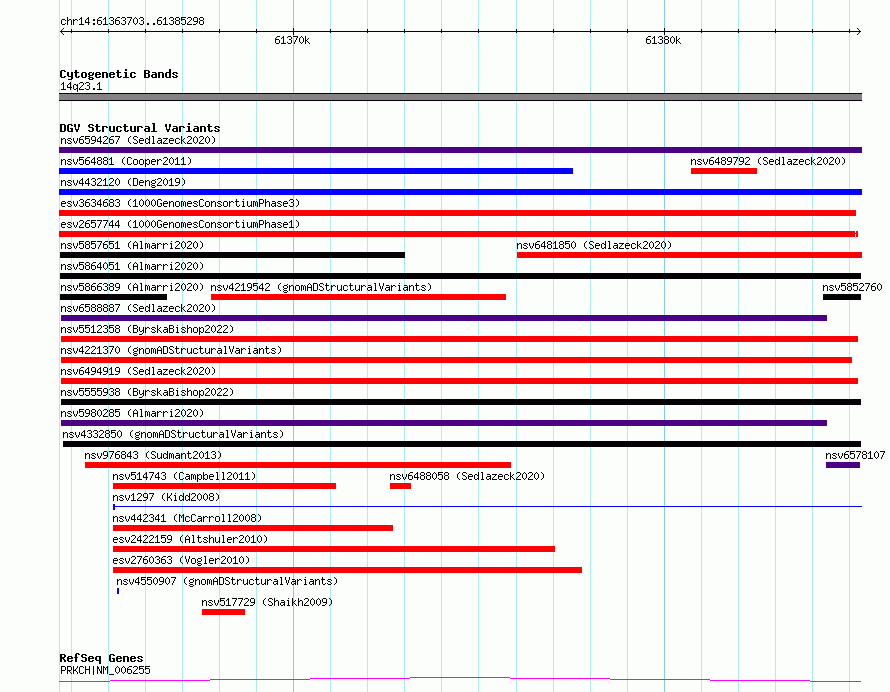This screenshot has height=692, width=890.
Task: Select esv2657744 (1000GenomesConsortiumPhase1) label
Action: tap(180, 224)
